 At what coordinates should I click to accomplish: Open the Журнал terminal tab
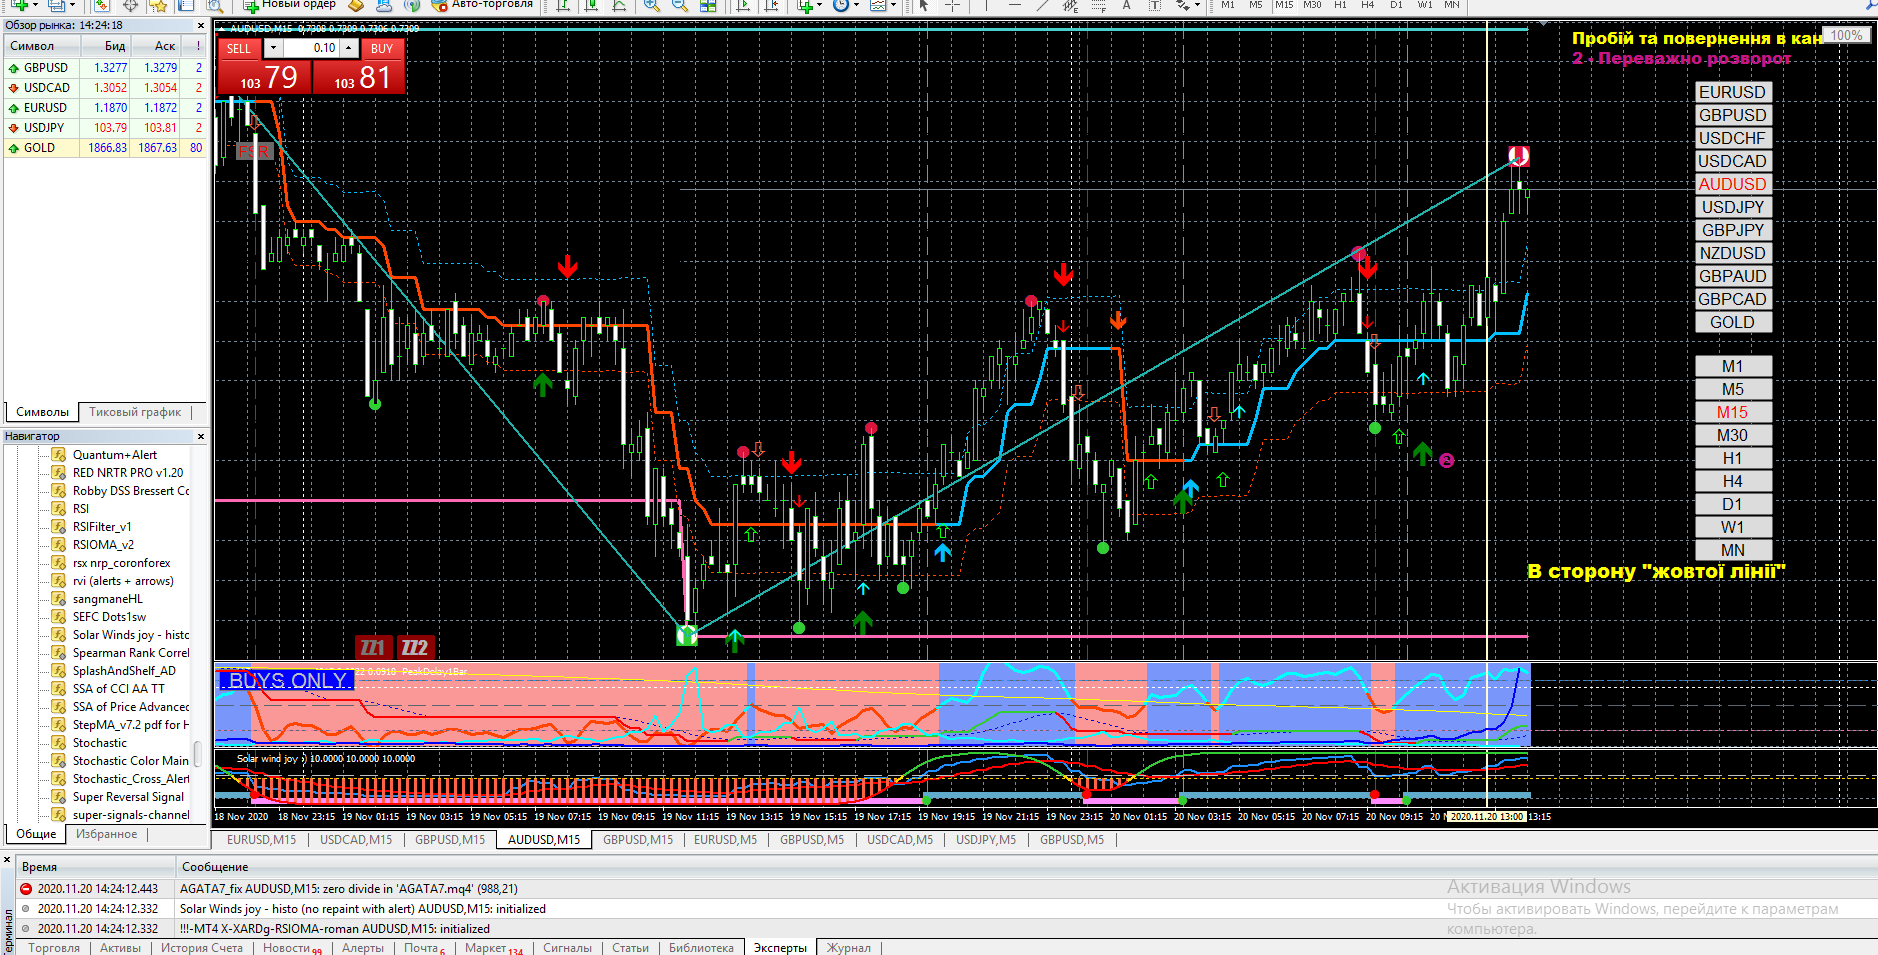point(848,948)
